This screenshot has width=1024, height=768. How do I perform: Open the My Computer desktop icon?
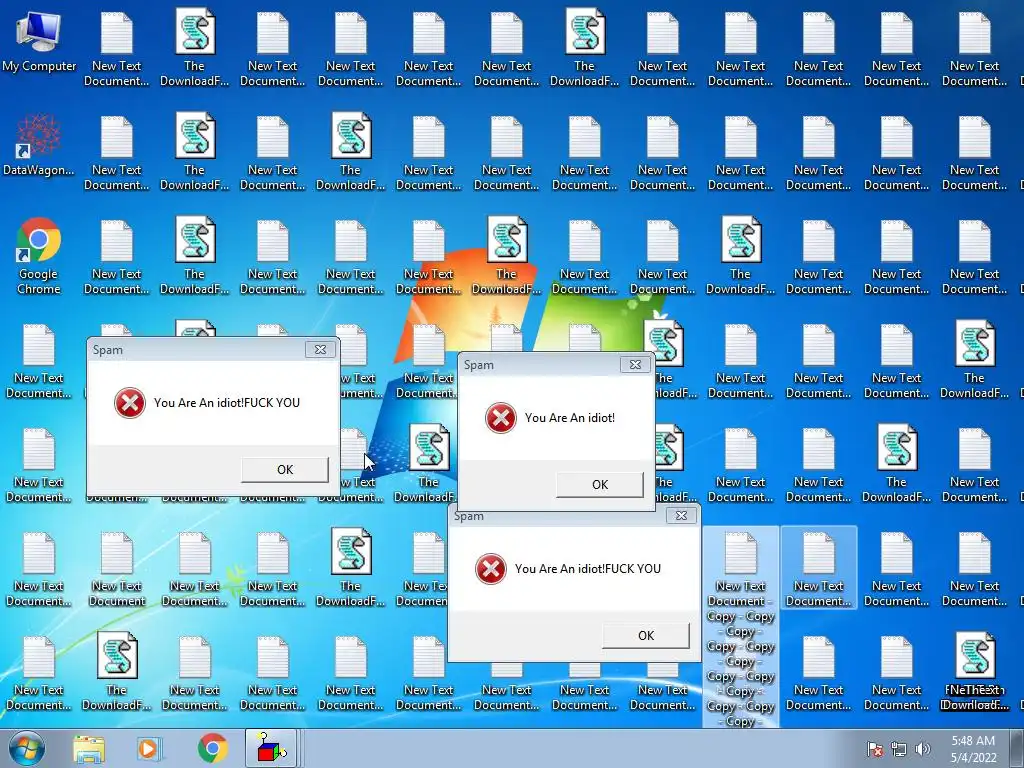click(x=39, y=40)
